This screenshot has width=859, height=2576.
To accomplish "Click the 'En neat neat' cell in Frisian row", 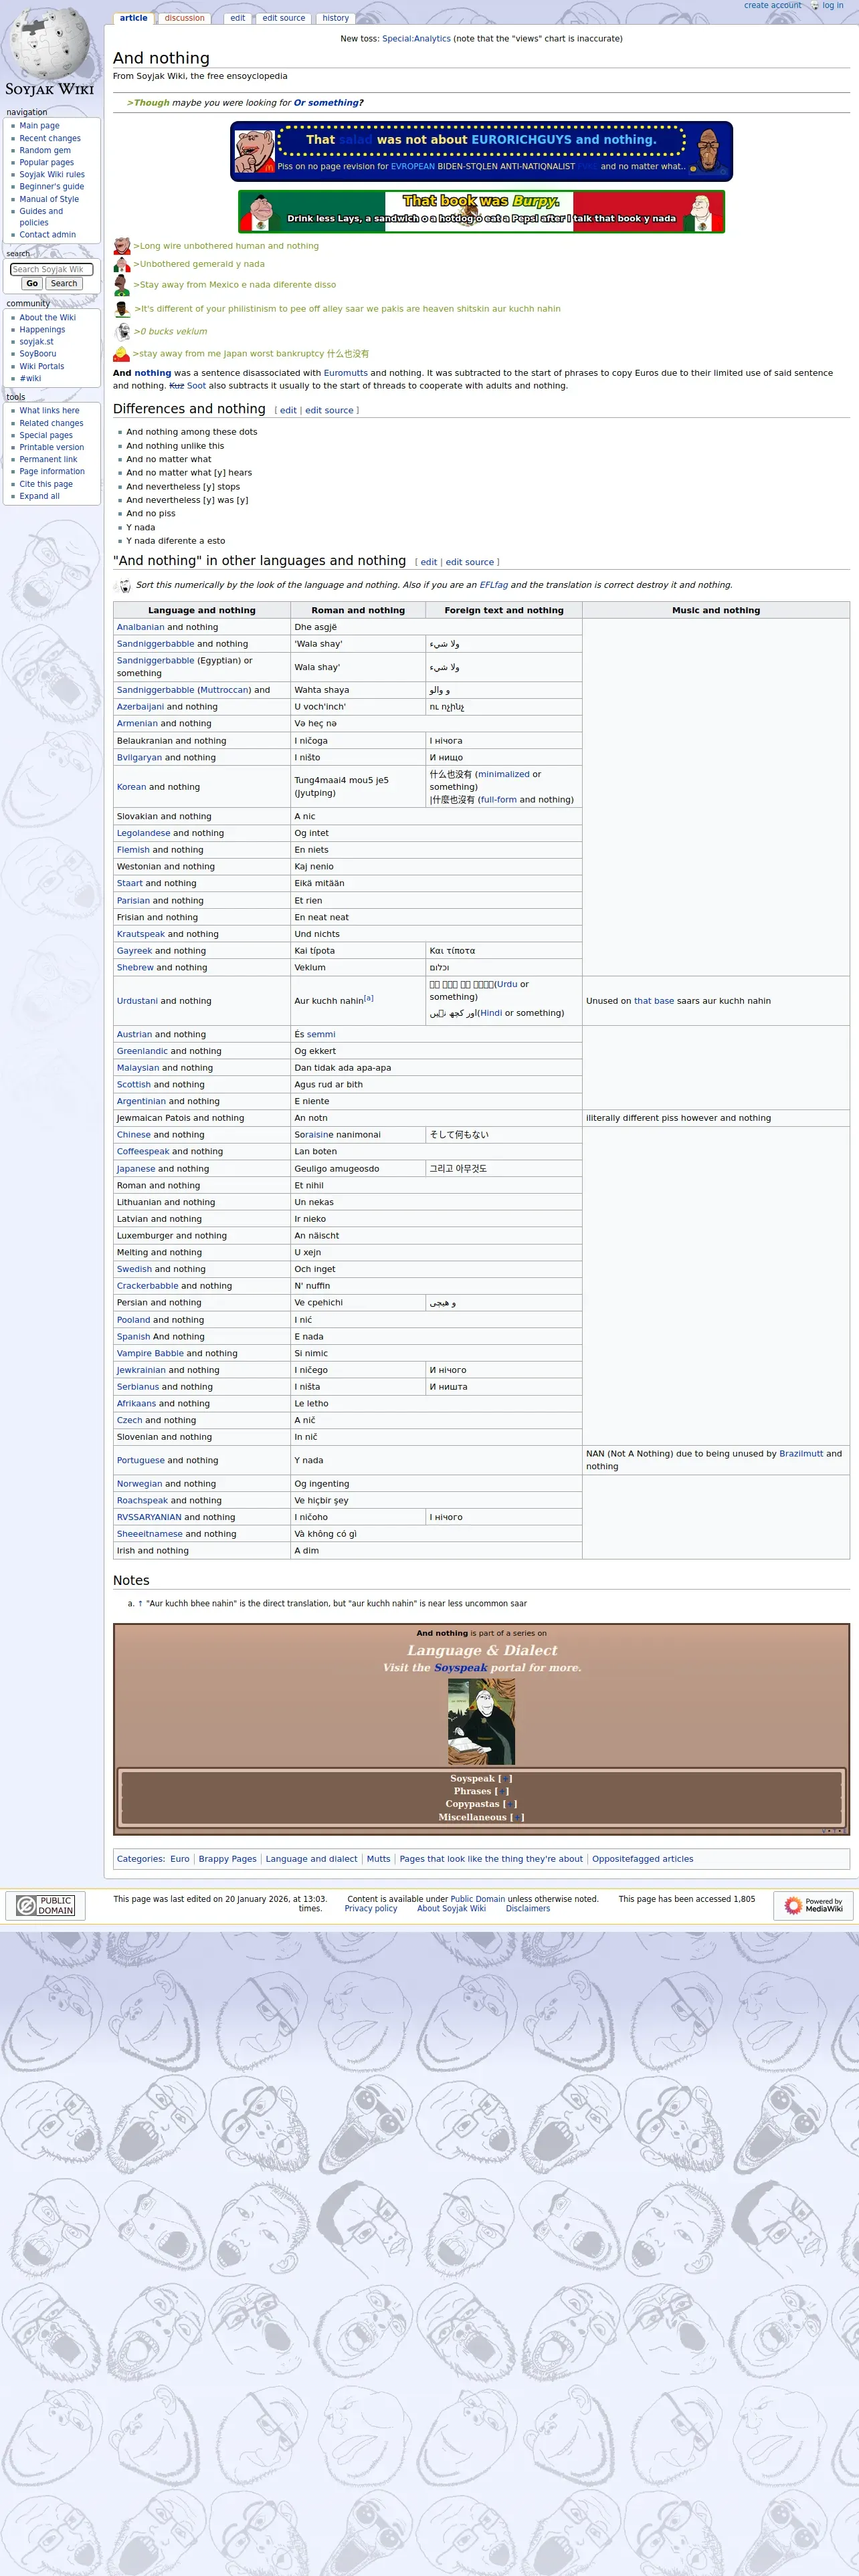I will pos(436,917).
